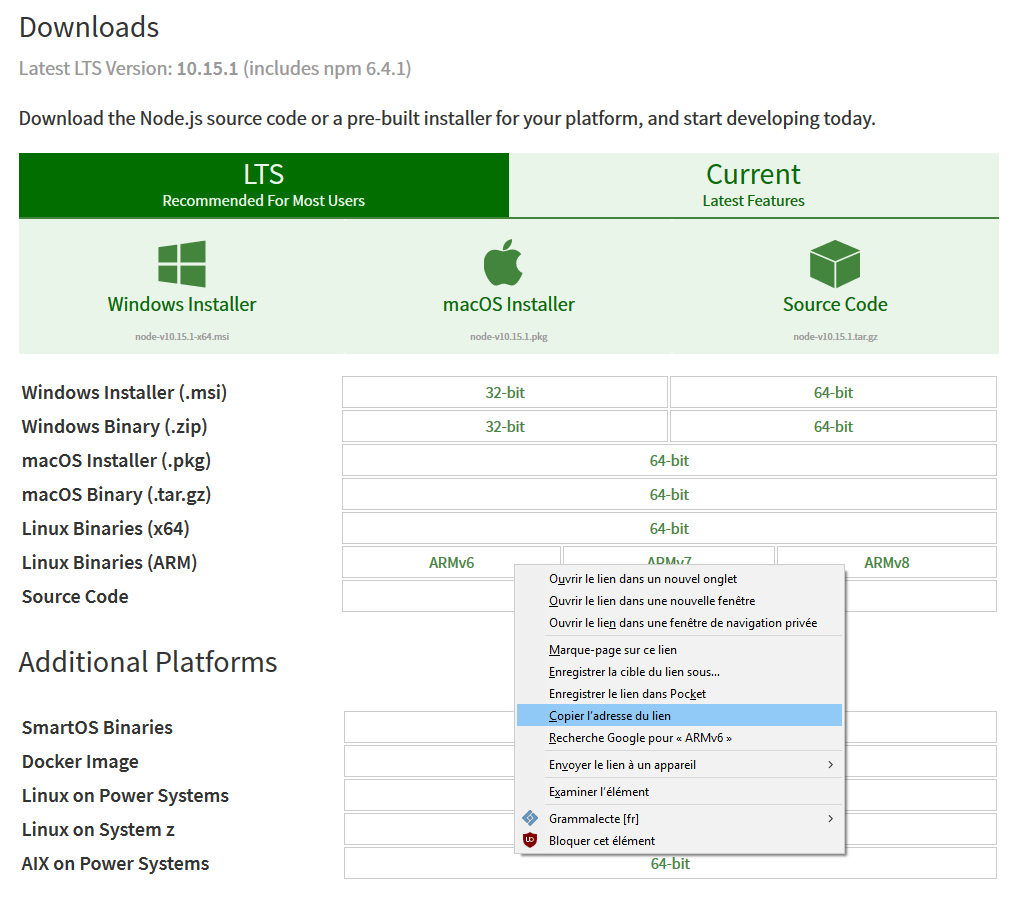The image size is (1014, 898).
Task: Select the ARMv6 Linux binary link
Action: click(x=451, y=562)
